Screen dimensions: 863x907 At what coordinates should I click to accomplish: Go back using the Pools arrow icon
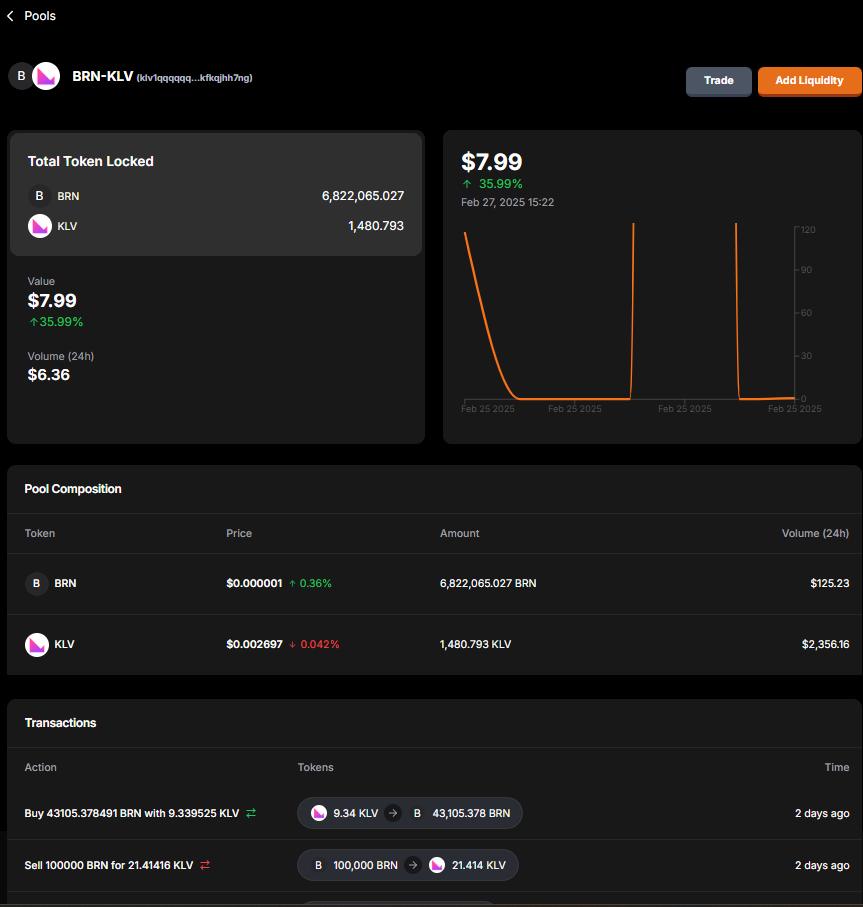10,16
